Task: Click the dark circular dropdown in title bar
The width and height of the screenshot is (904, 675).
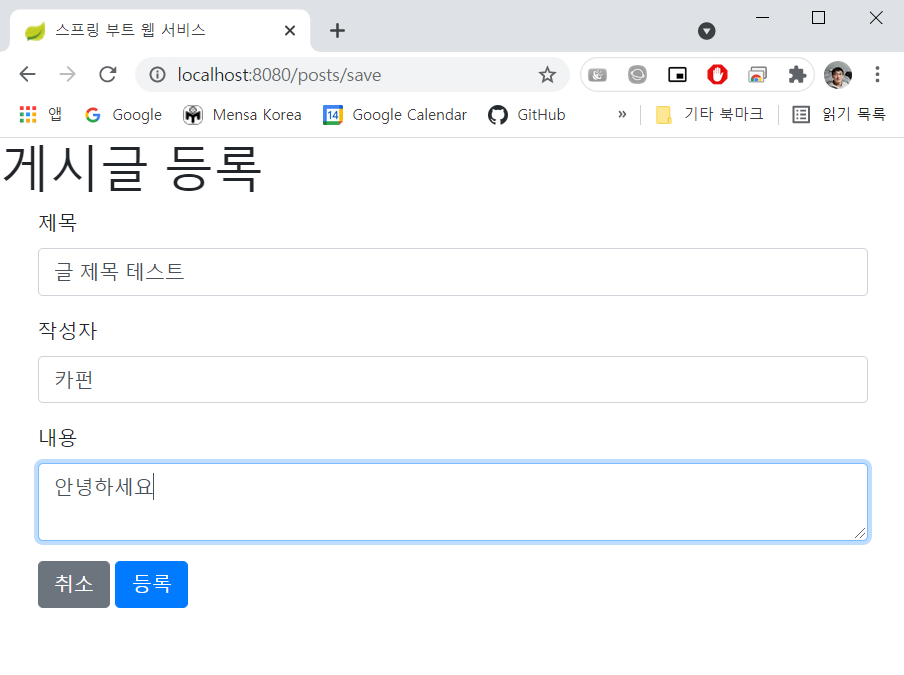Action: [x=706, y=31]
